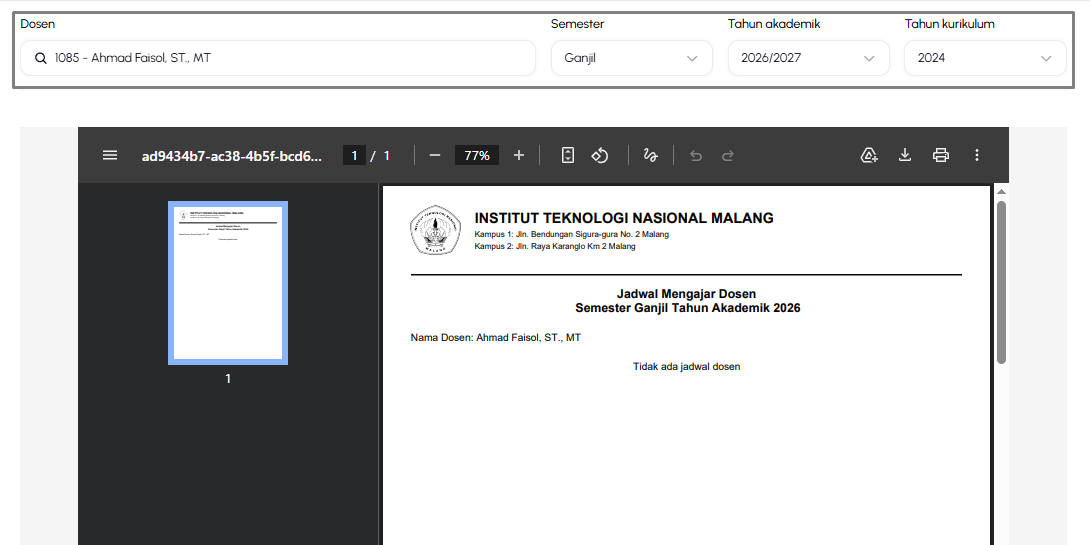Click the 'Jadwal Mengajar Dosen' heading
This screenshot has width=1090, height=545.
(686, 294)
